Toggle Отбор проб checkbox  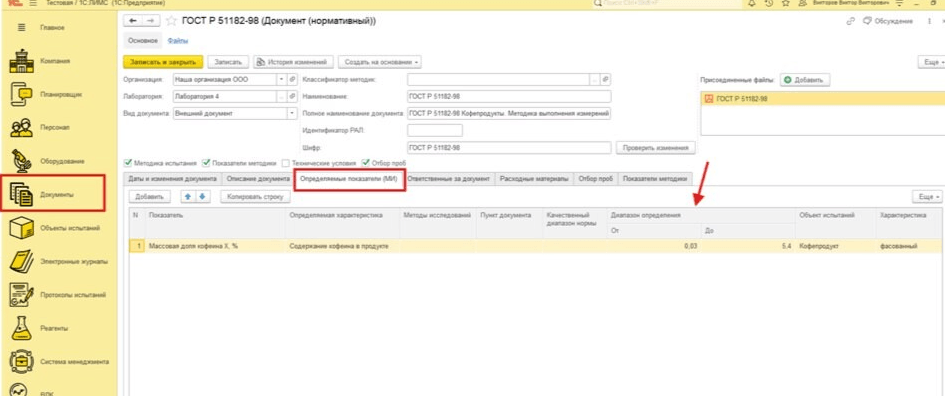(x=365, y=163)
